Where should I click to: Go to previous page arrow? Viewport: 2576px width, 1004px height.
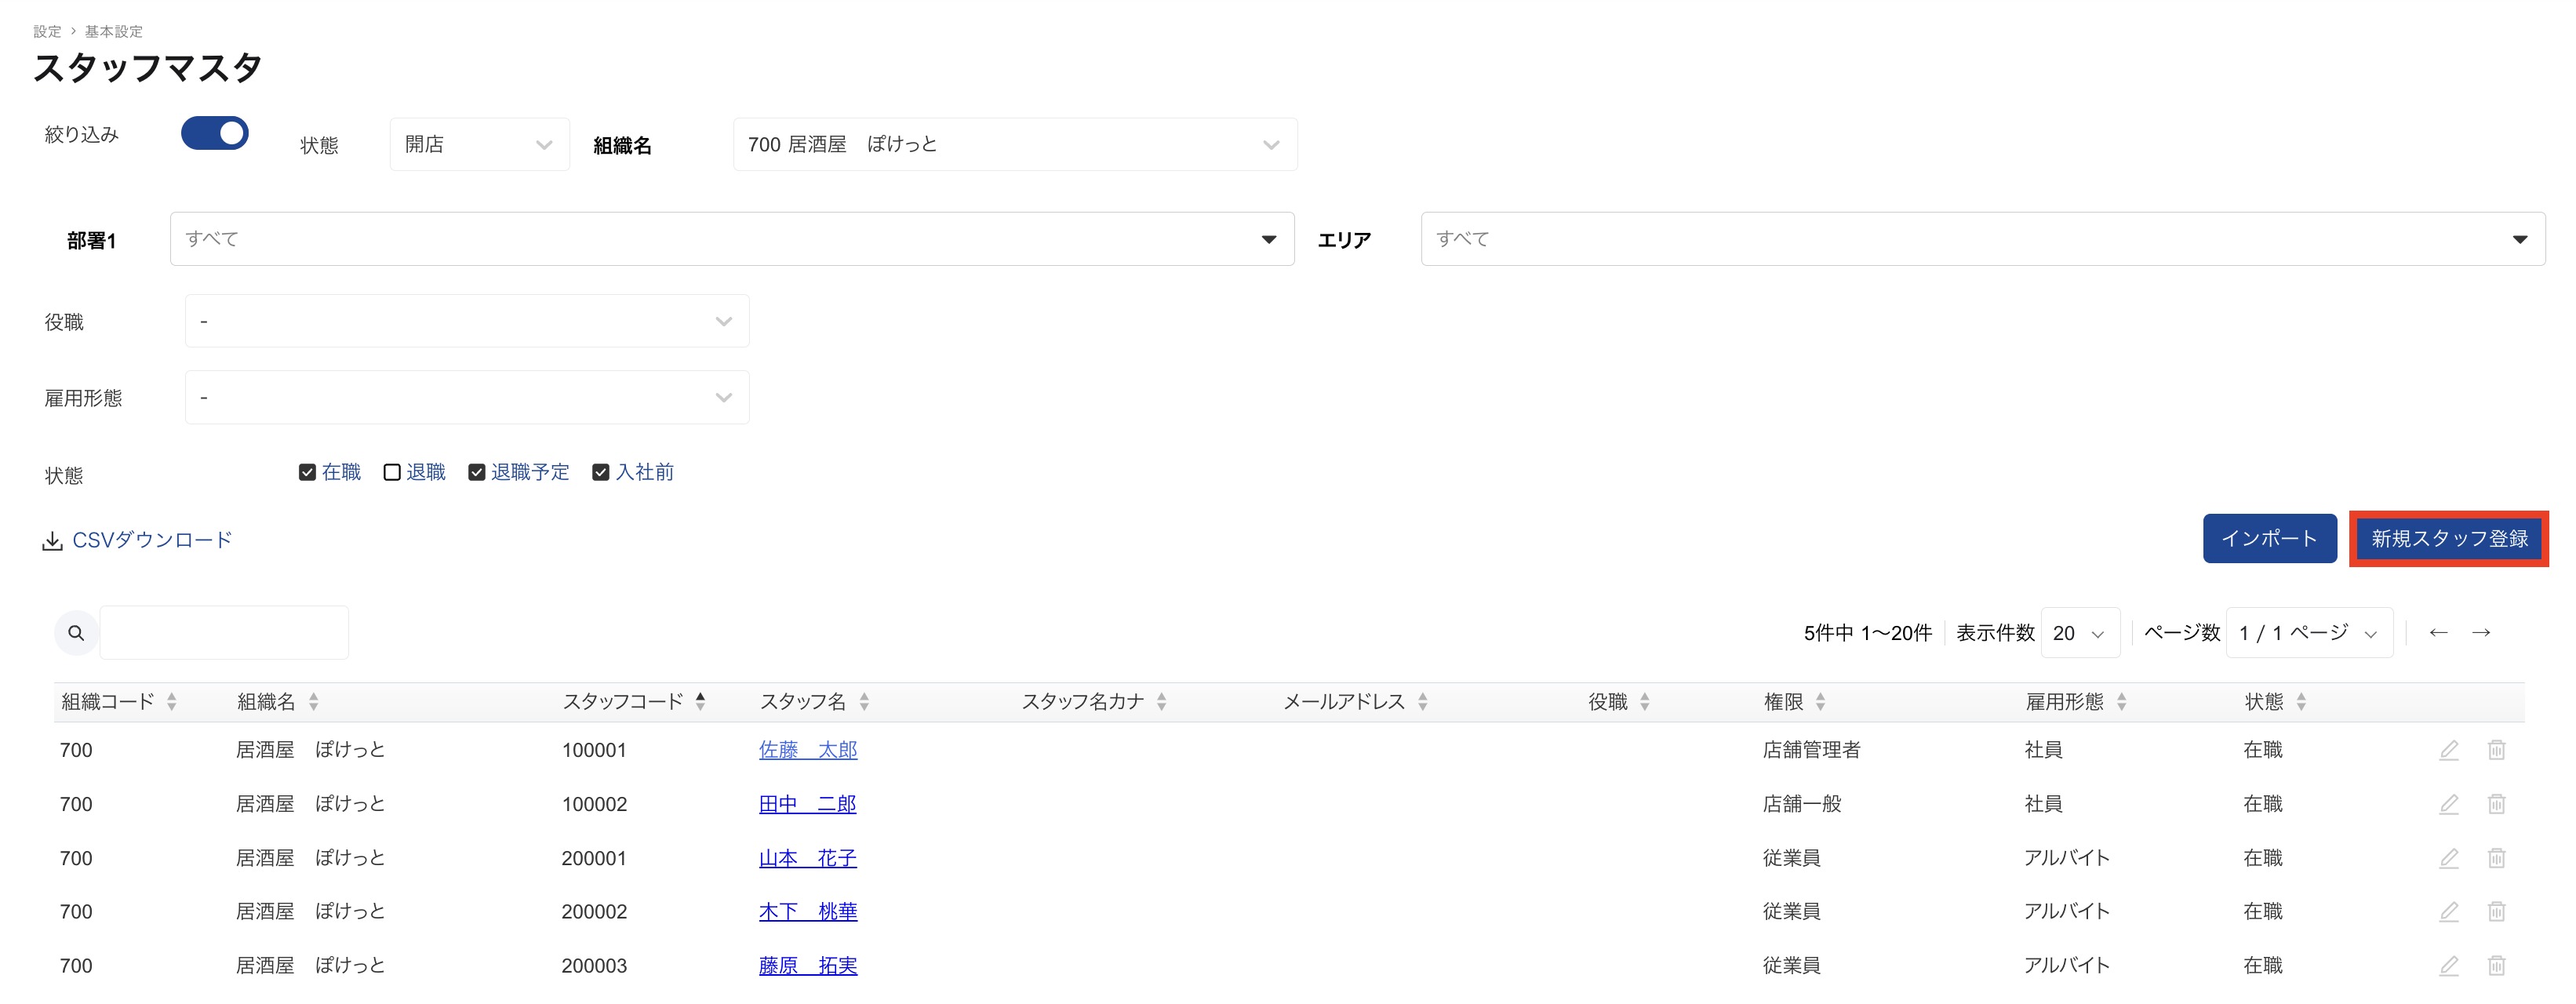pos(2438,633)
